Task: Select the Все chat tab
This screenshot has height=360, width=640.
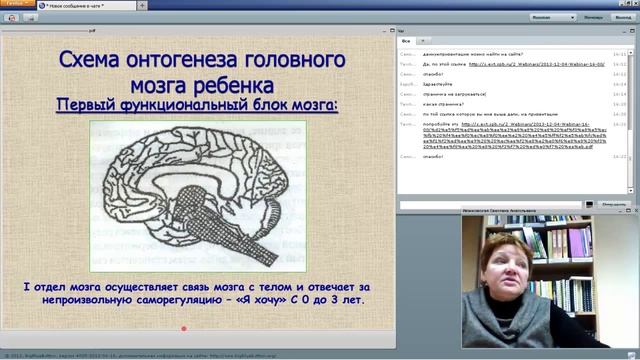Action: click(x=406, y=41)
